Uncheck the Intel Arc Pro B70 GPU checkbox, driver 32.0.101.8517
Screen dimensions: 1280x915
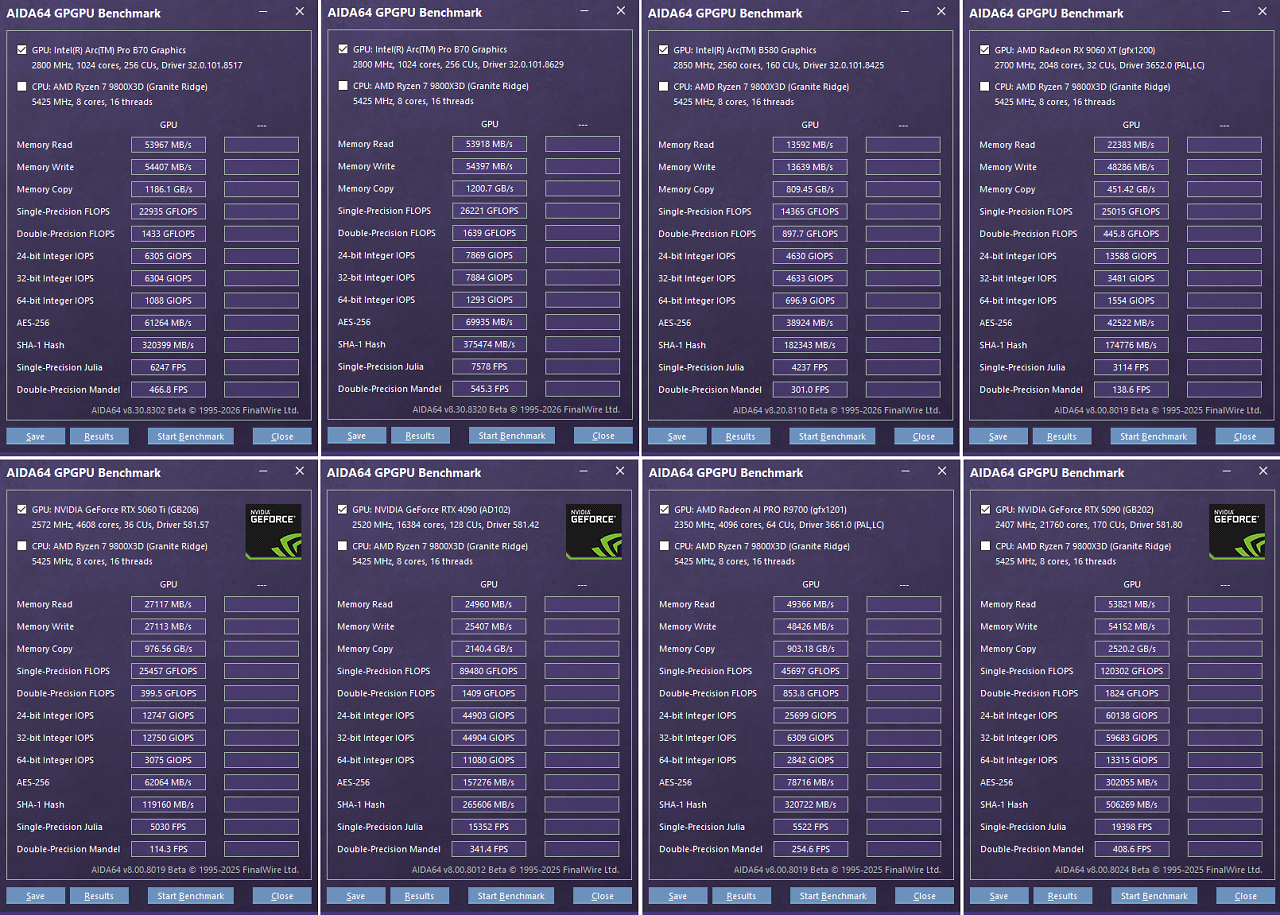coord(22,50)
